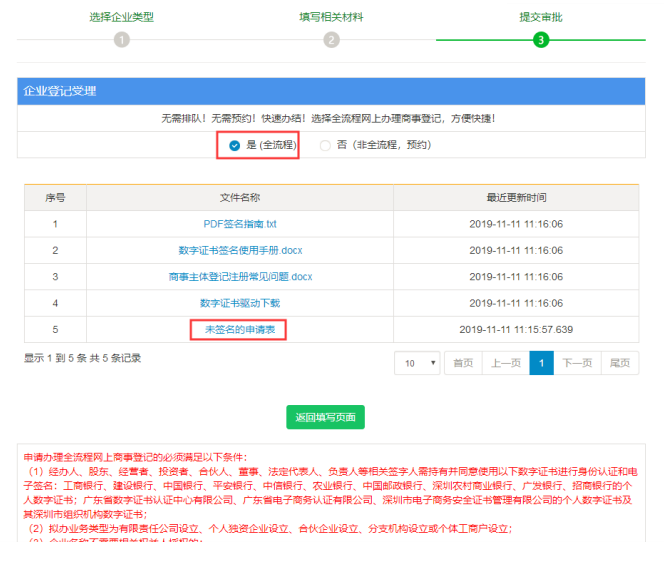Open the PDF签名指南.txt file link
Image resolution: width=664 pixels, height=562 pixels.
click(x=240, y=224)
